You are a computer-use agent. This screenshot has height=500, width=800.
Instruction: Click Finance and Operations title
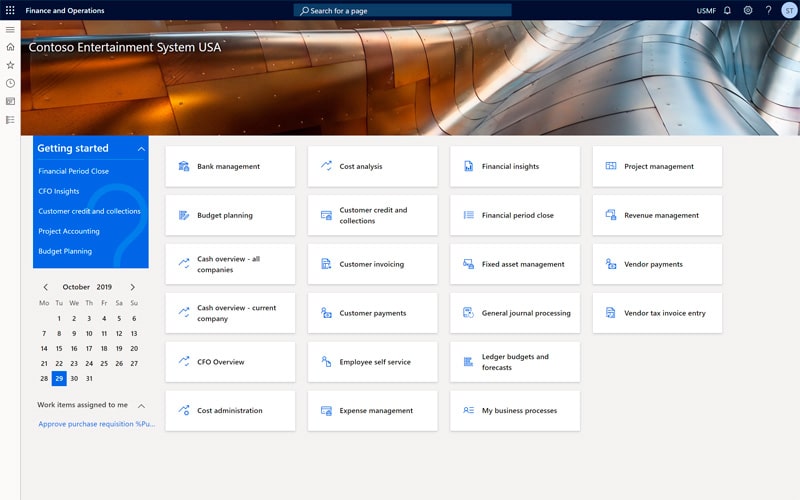65,10
